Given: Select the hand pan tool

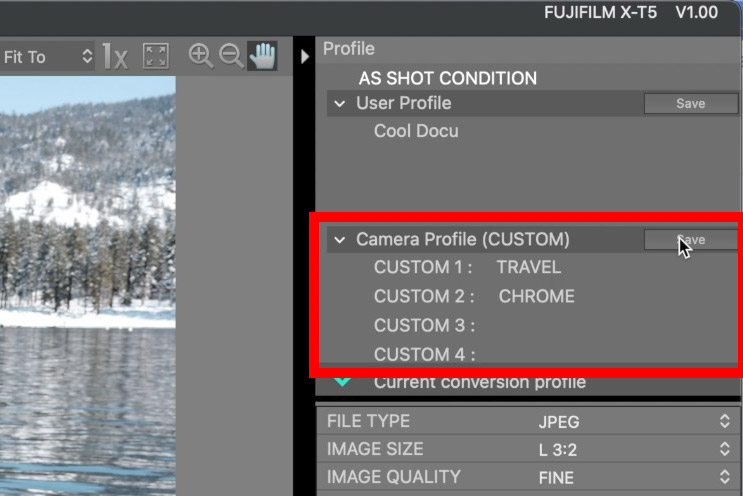Looking at the screenshot, I should point(262,56).
